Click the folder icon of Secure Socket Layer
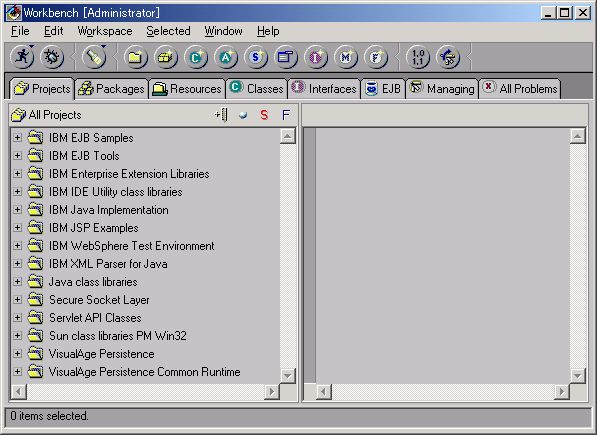 coord(35,299)
